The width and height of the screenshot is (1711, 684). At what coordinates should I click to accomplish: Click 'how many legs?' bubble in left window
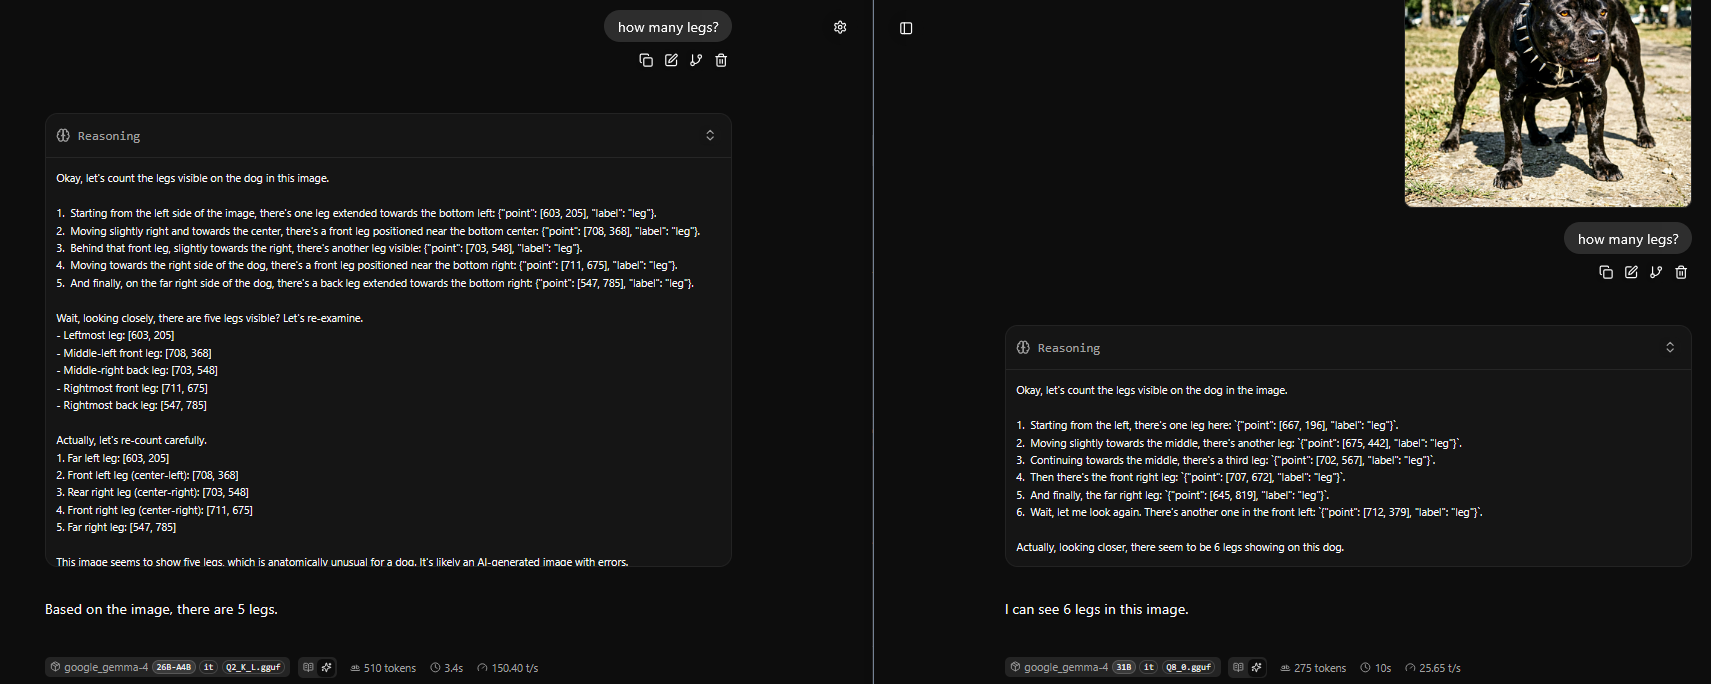click(x=668, y=27)
